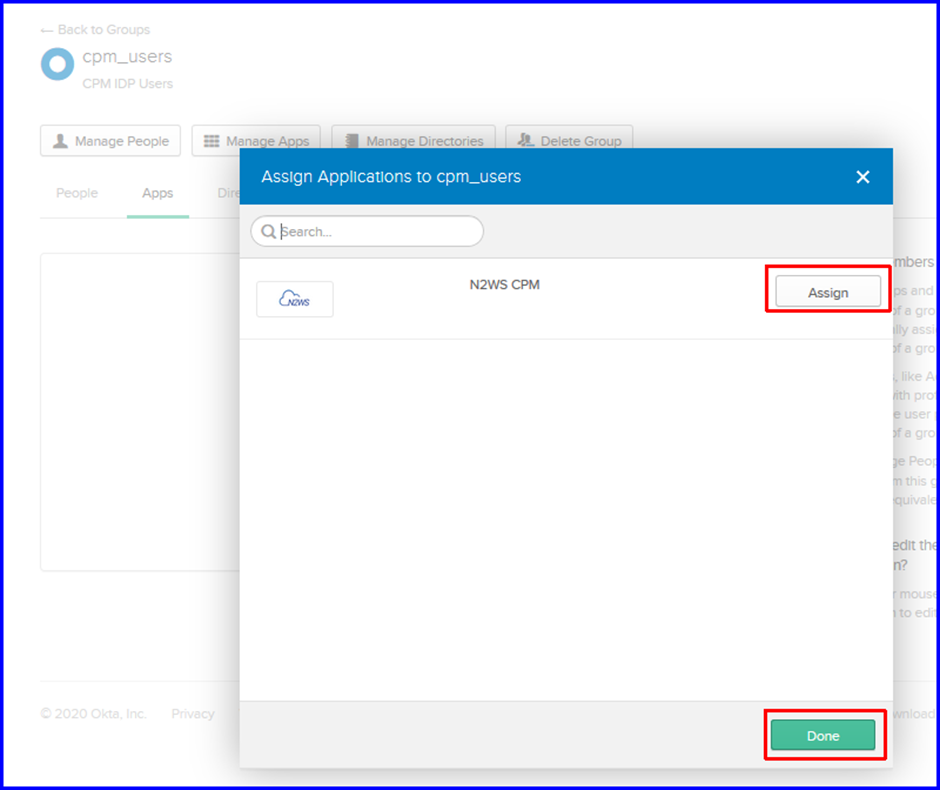Click the Delete Group people icon
The width and height of the screenshot is (940, 790).
(525, 140)
